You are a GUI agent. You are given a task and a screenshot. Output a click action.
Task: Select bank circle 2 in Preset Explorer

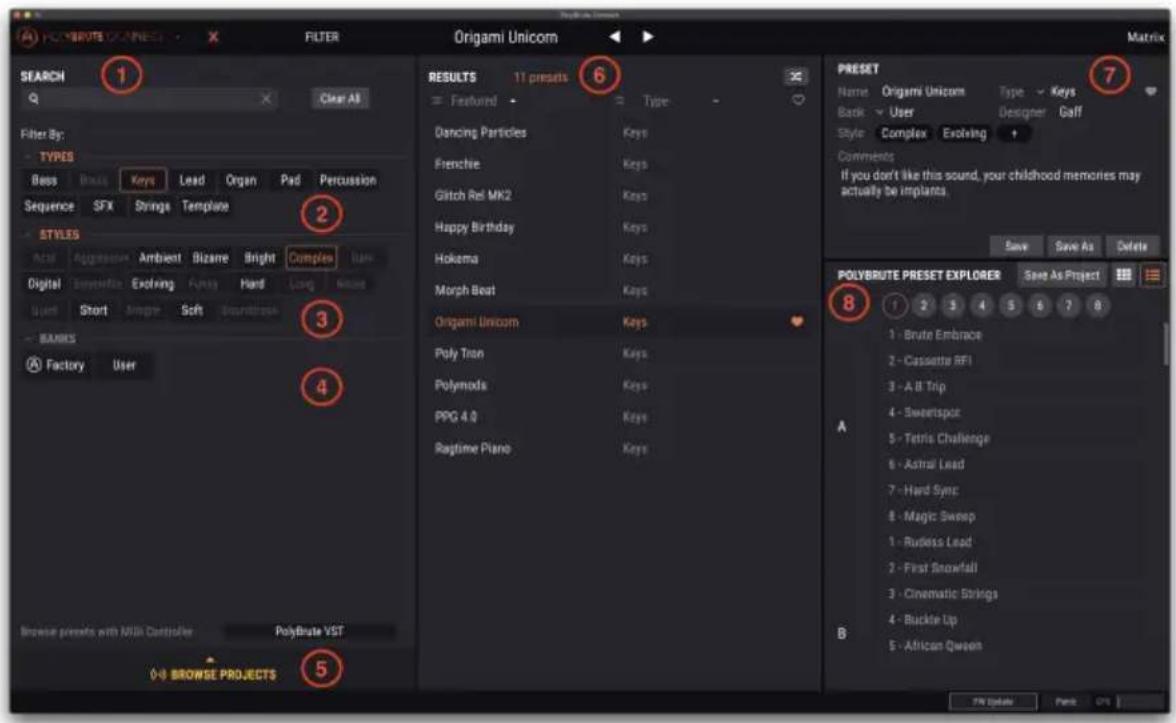point(924,305)
